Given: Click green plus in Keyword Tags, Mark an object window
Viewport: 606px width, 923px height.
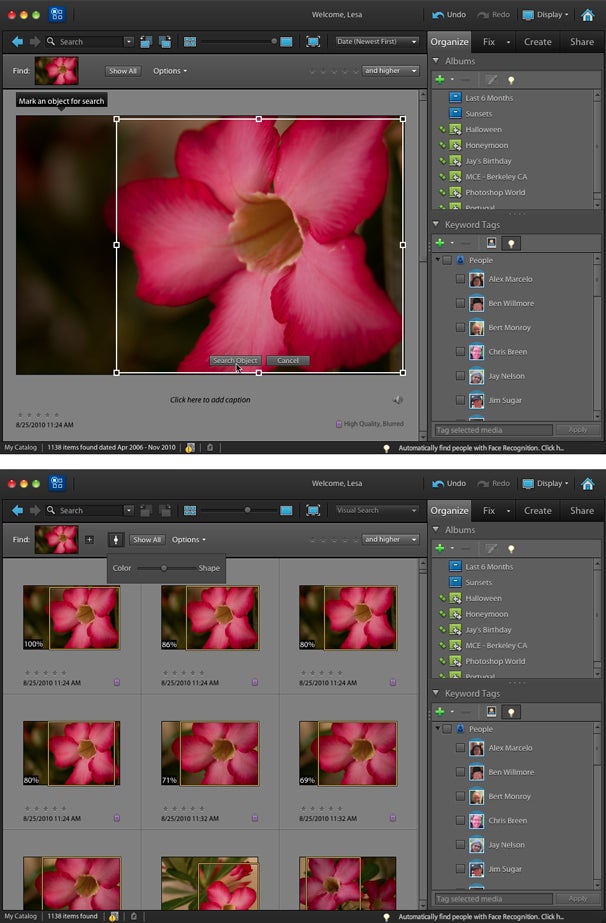Looking at the screenshot, I should [x=440, y=243].
